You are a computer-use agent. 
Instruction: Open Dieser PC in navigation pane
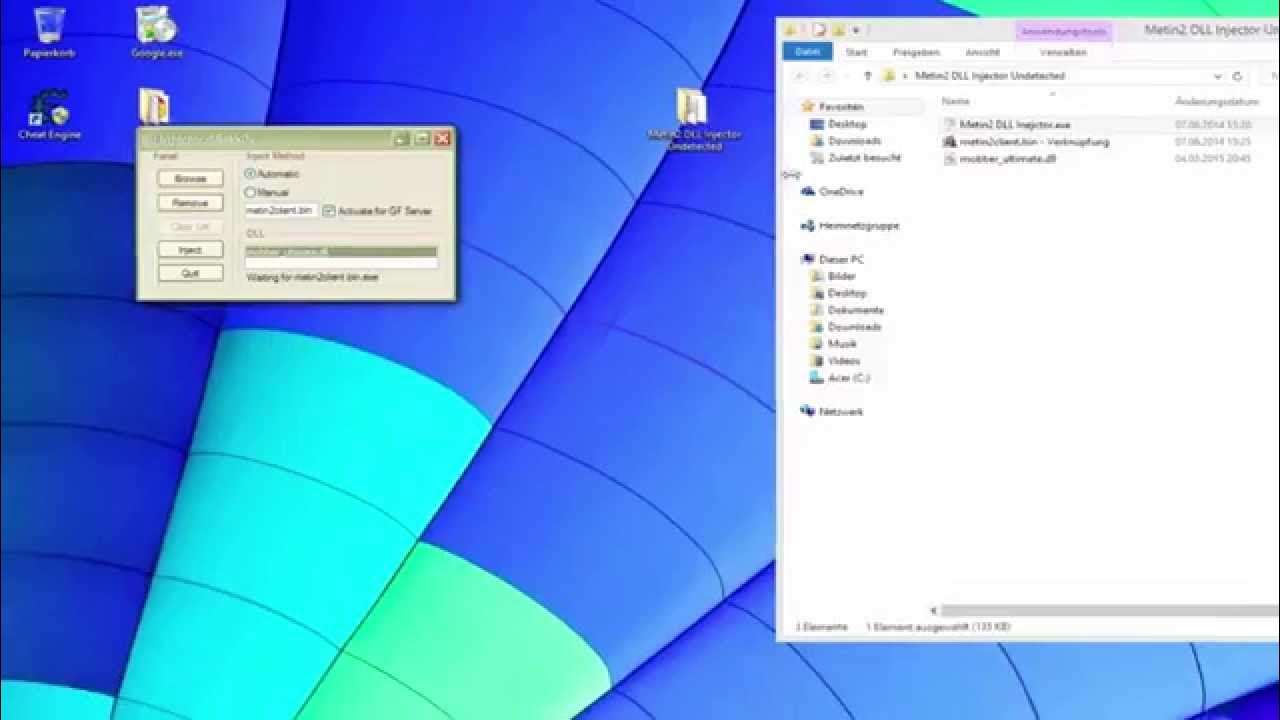[x=840, y=259]
